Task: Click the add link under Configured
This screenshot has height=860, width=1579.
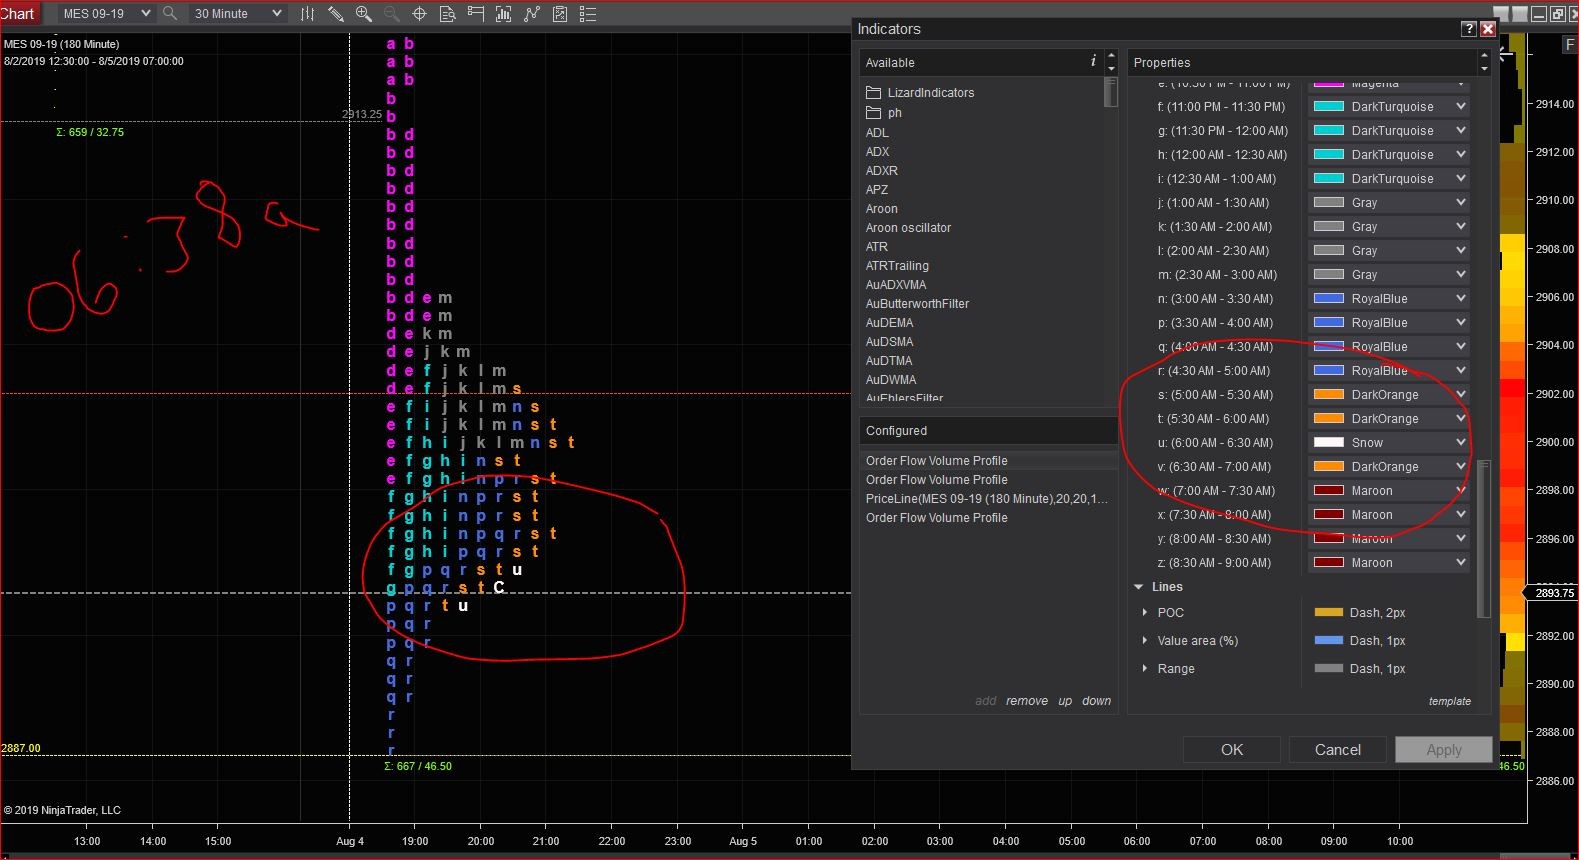Action: (x=986, y=701)
